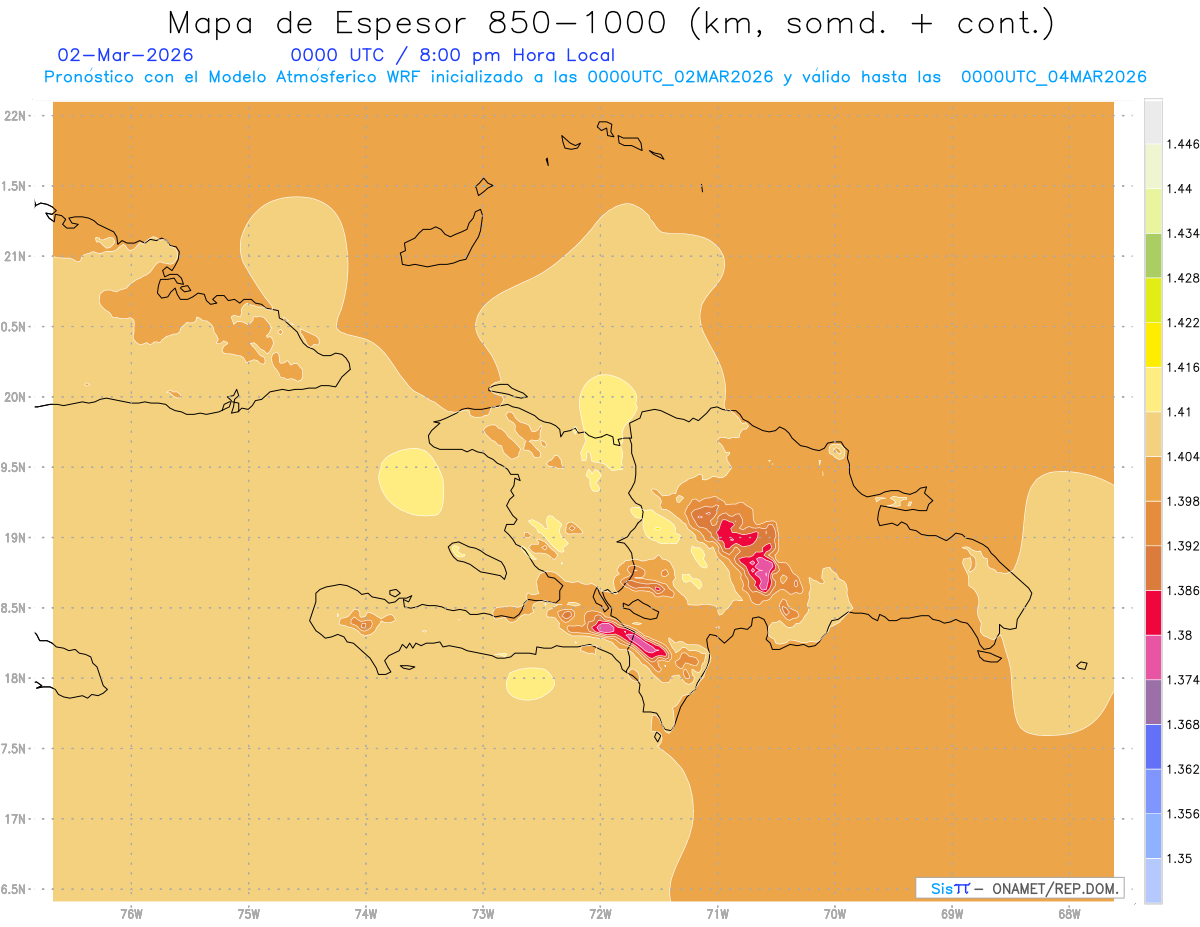Click the '22N' latitude axis label
This screenshot has height=927, width=1200.
(x=15, y=115)
